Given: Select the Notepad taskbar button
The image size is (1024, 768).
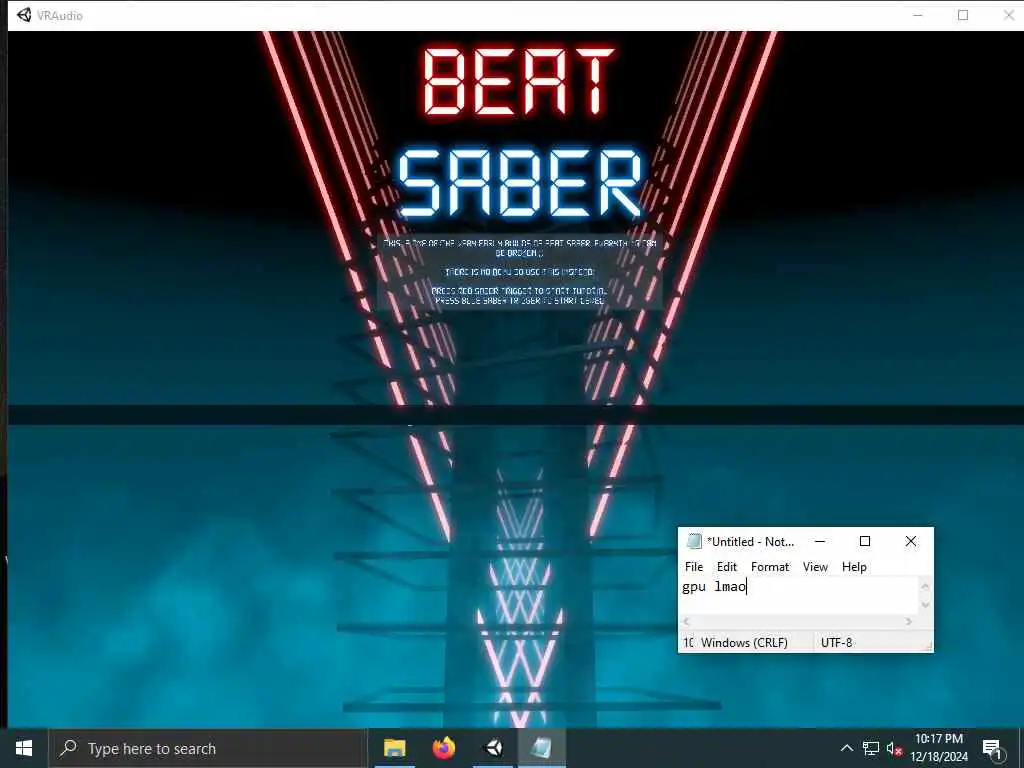Looking at the screenshot, I should coord(541,748).
